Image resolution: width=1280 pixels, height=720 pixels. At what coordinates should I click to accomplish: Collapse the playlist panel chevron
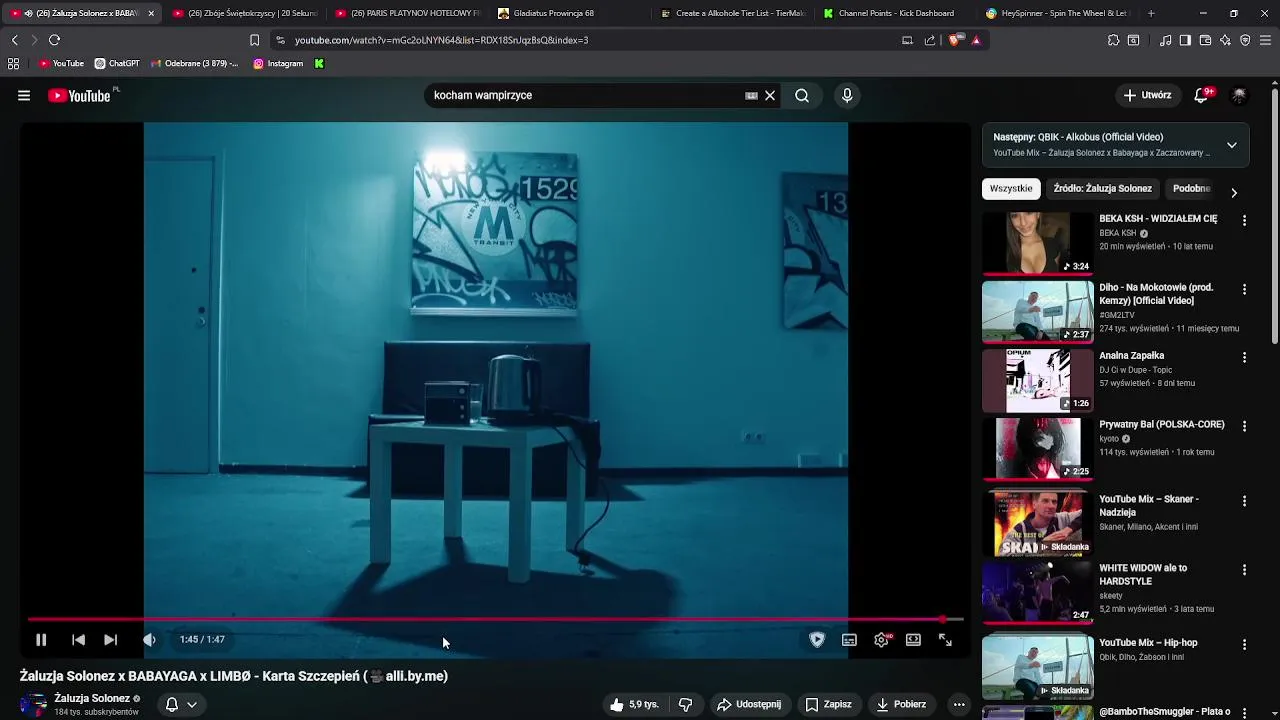(x=1232, y=145)
